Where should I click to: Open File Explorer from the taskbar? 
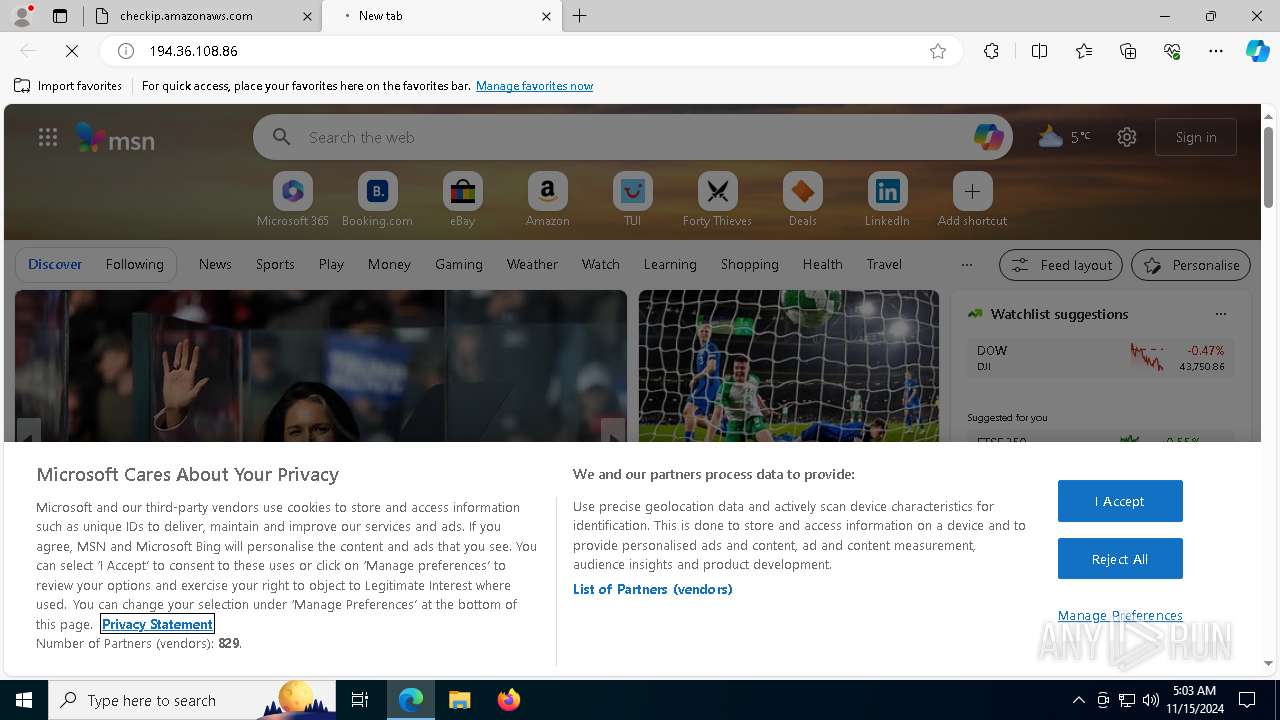coord(460,700)
